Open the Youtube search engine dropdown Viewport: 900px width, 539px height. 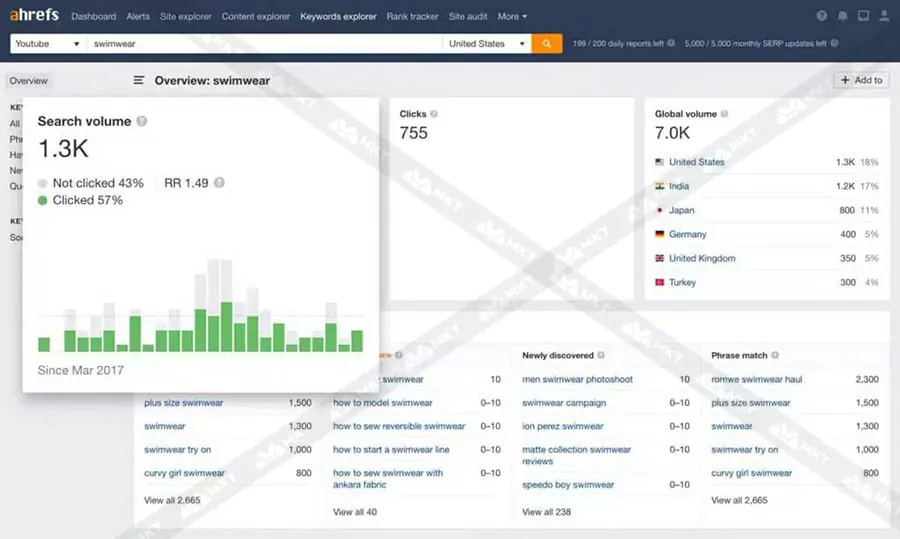tap(47, 44)
